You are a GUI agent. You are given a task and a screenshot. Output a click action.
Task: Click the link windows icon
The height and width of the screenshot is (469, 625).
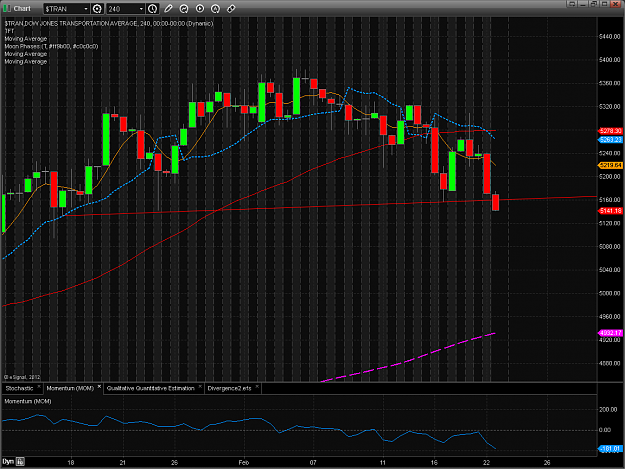click(231, 9)
